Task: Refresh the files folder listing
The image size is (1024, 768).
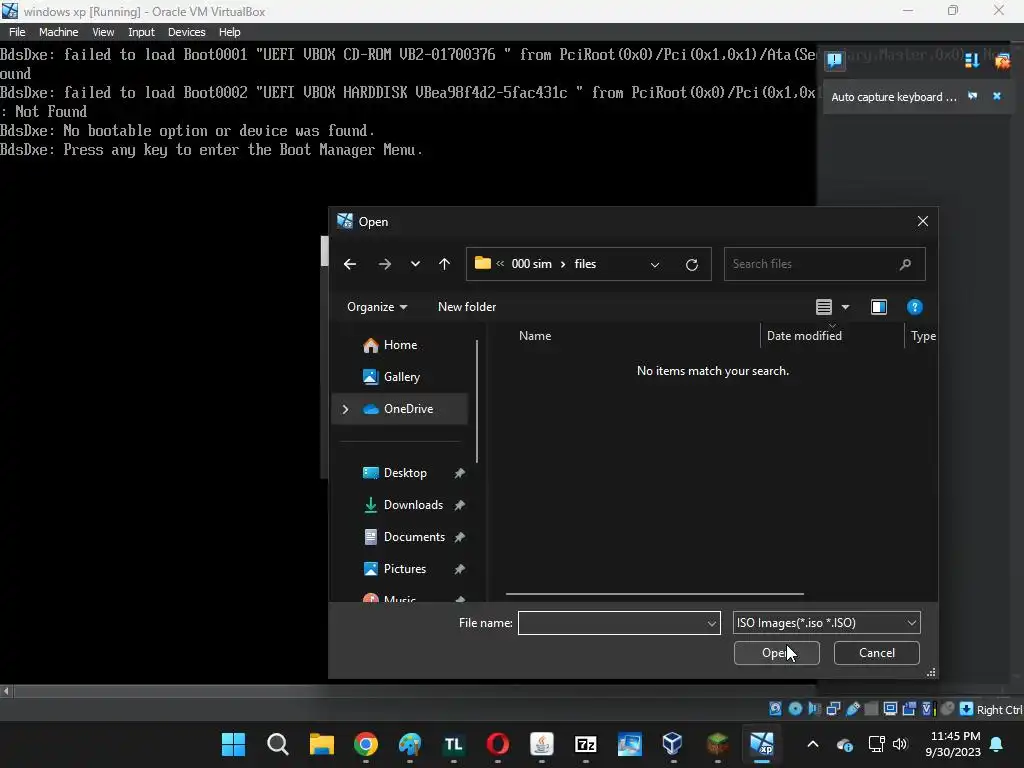Action: pos(692,264)
